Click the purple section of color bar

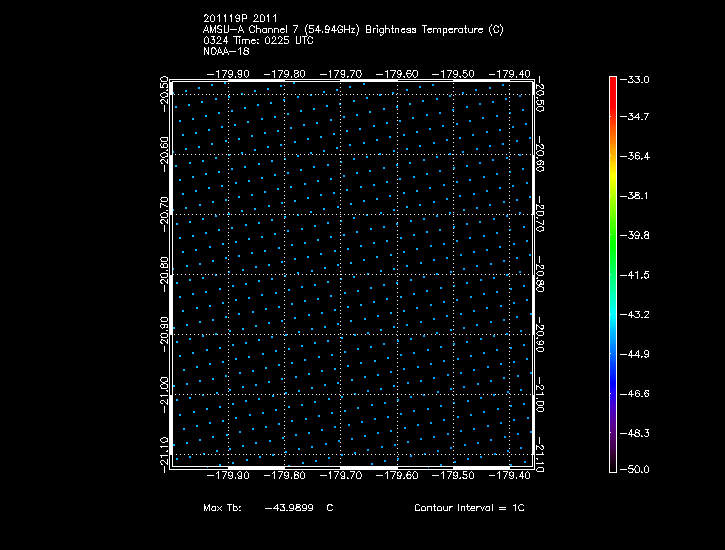[612, 430]
